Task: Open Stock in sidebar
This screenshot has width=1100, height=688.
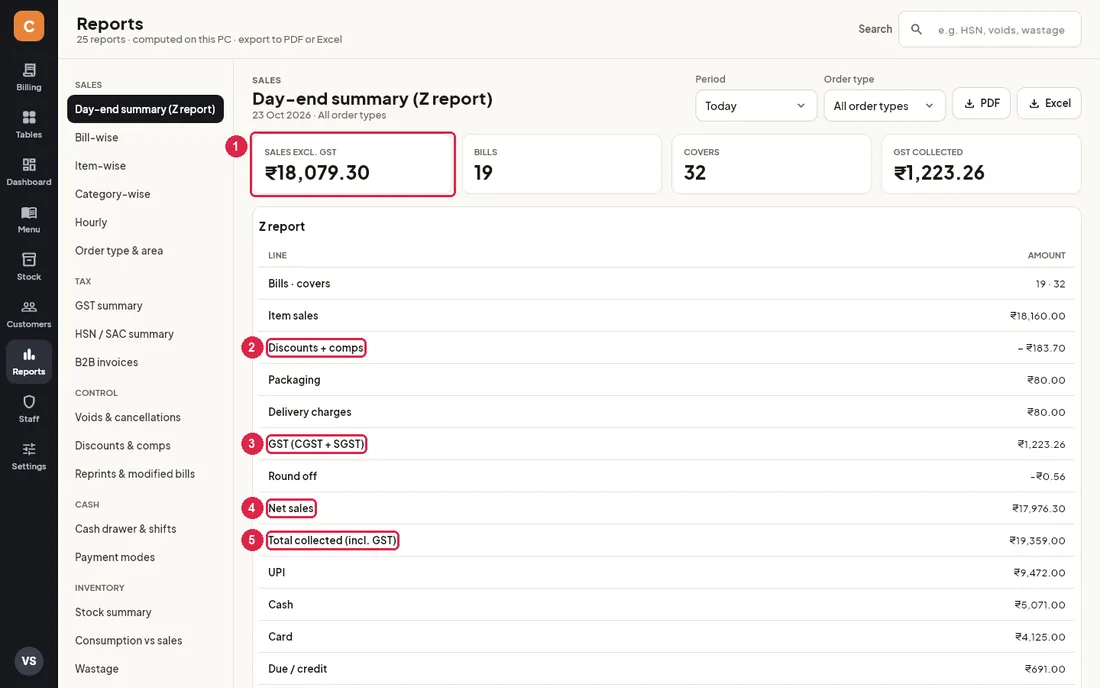Action: (29, 267)
